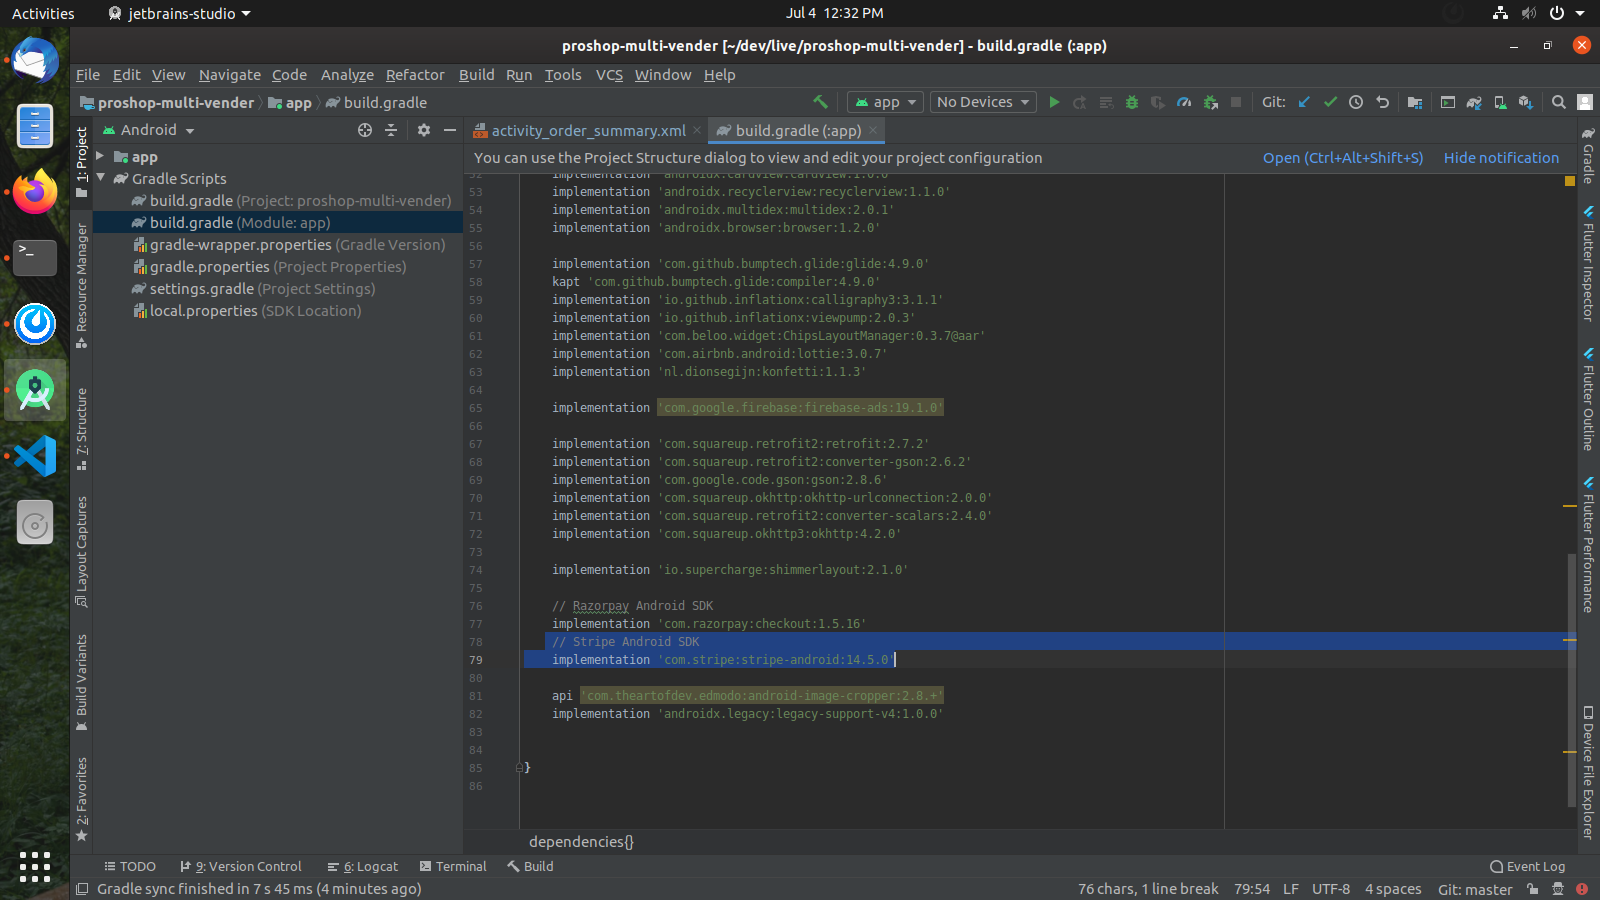1600x900 pixels.
Task: Switch to activity_order_summary.xml tab
Action: tap(588, 131)
